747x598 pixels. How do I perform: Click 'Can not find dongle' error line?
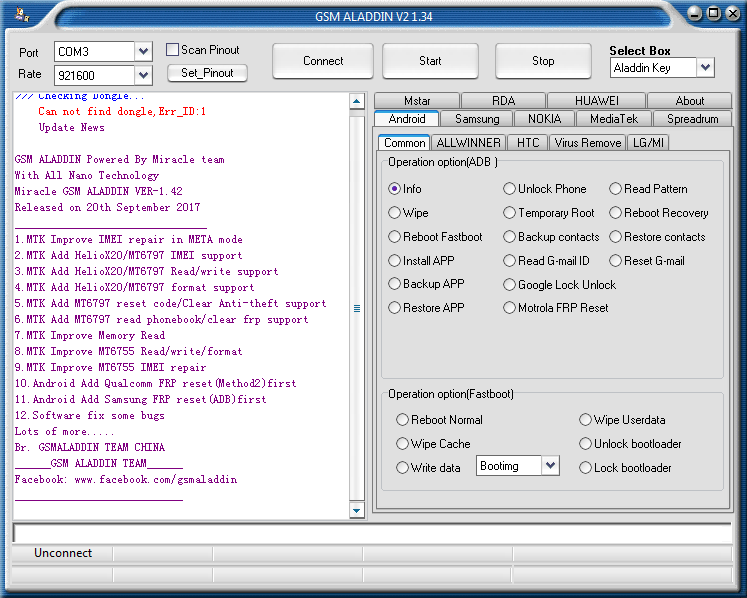click(122, 111)
